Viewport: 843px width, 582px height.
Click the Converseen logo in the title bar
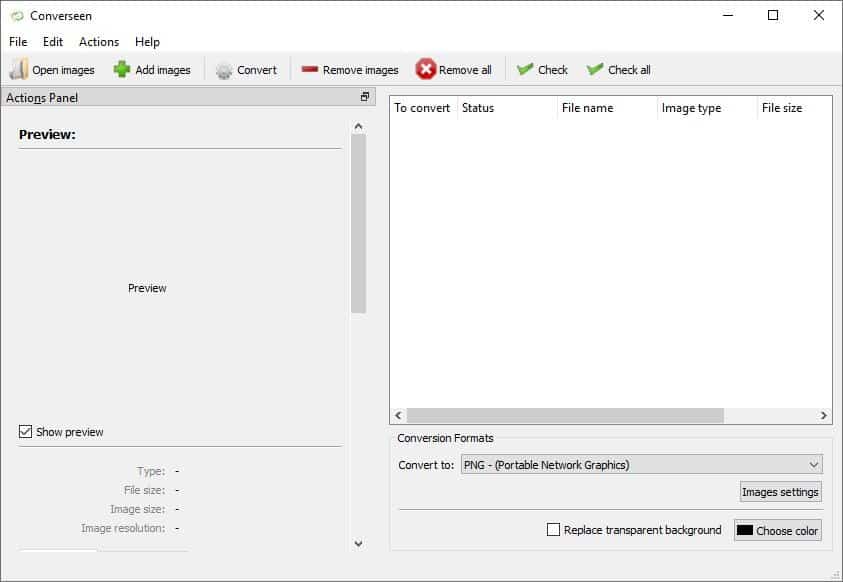[15, 15]
